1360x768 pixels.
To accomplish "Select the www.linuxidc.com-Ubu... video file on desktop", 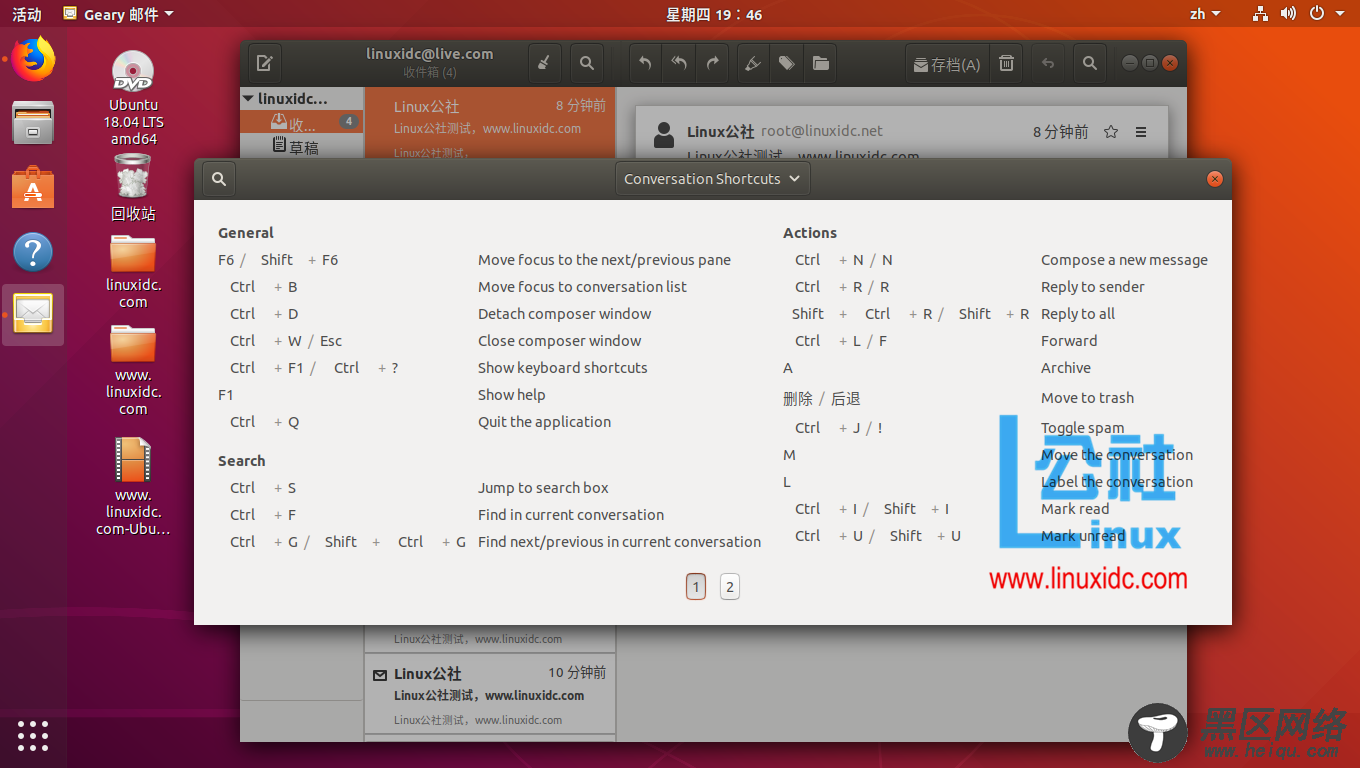I will [133, 487].
